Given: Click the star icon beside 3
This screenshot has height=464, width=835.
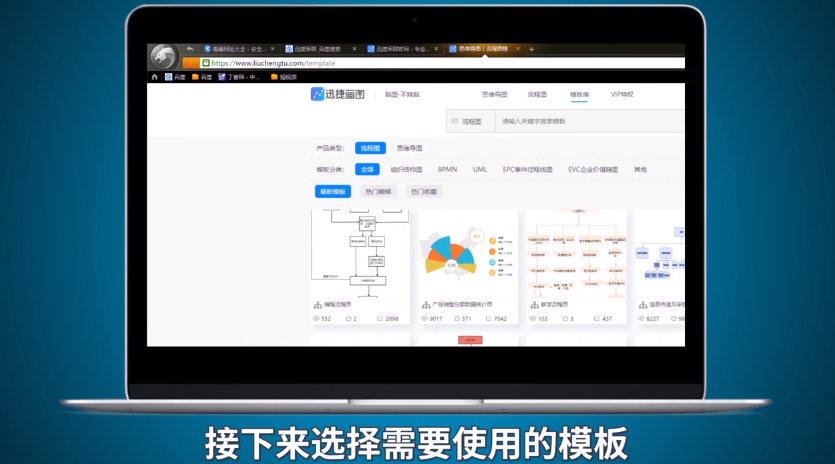Looking at the screenshot, I should coord(566,319).
